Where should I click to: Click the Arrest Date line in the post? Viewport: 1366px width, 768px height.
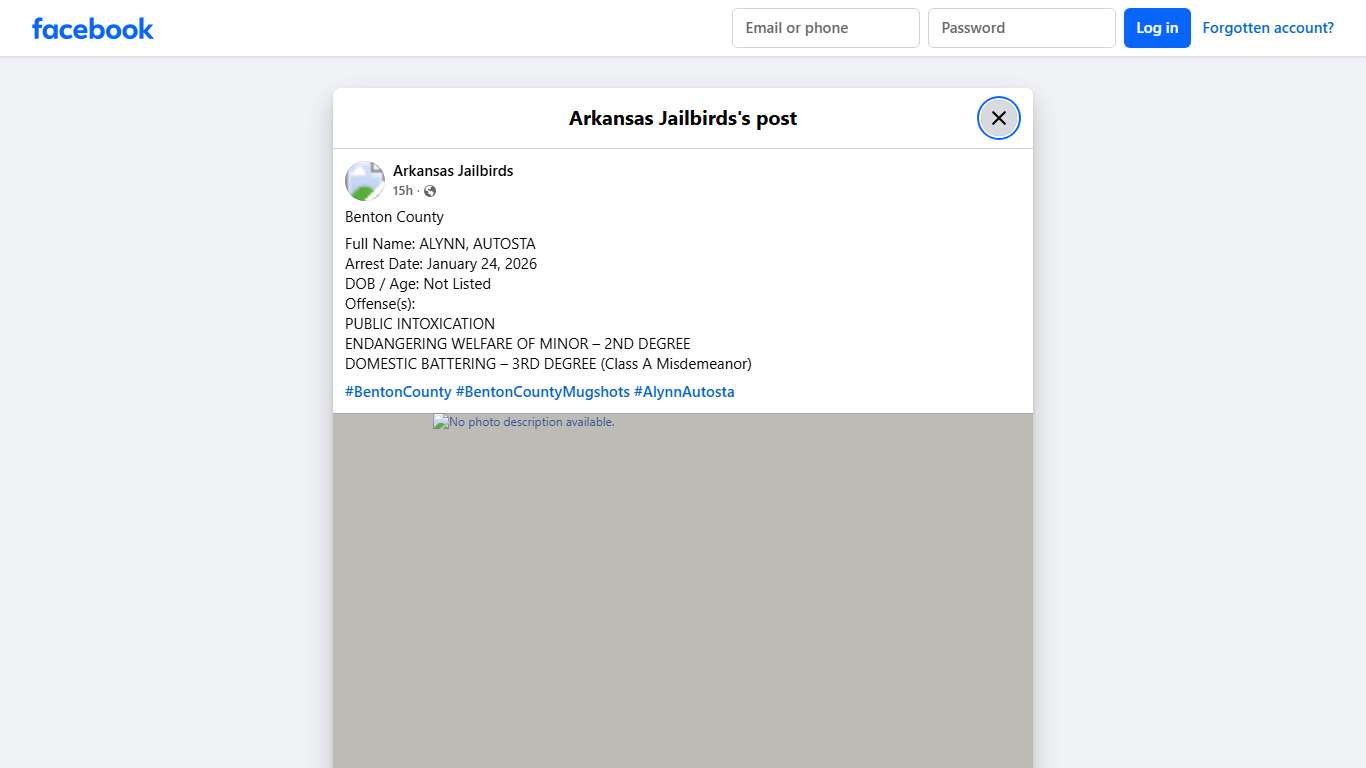[440, 264]
